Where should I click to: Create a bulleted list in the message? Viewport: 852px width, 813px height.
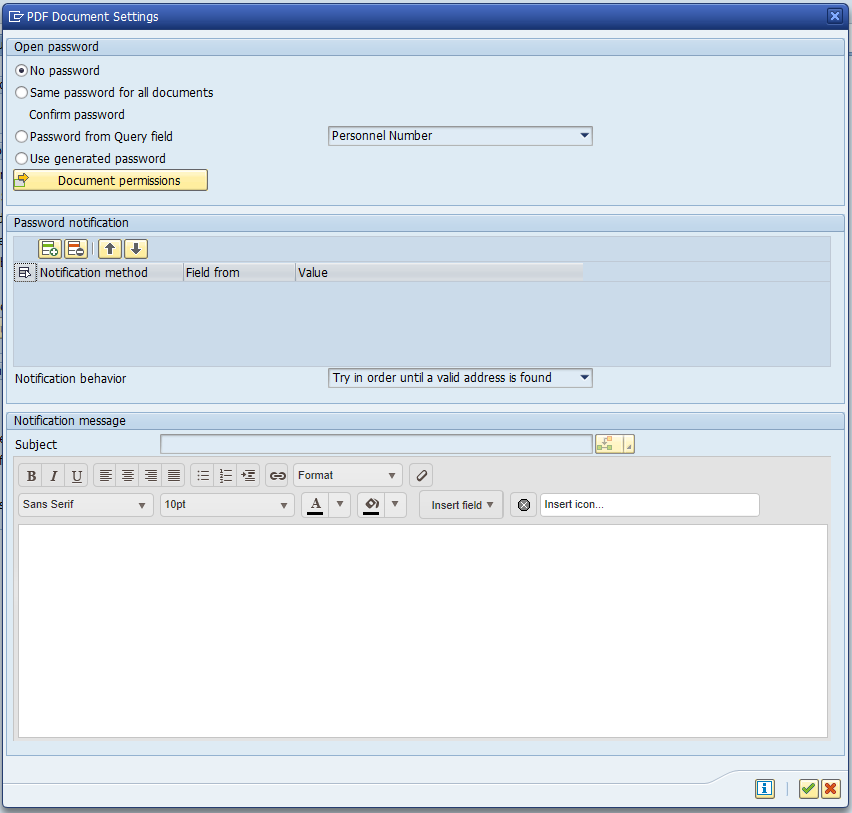click(x=203, y=475)
